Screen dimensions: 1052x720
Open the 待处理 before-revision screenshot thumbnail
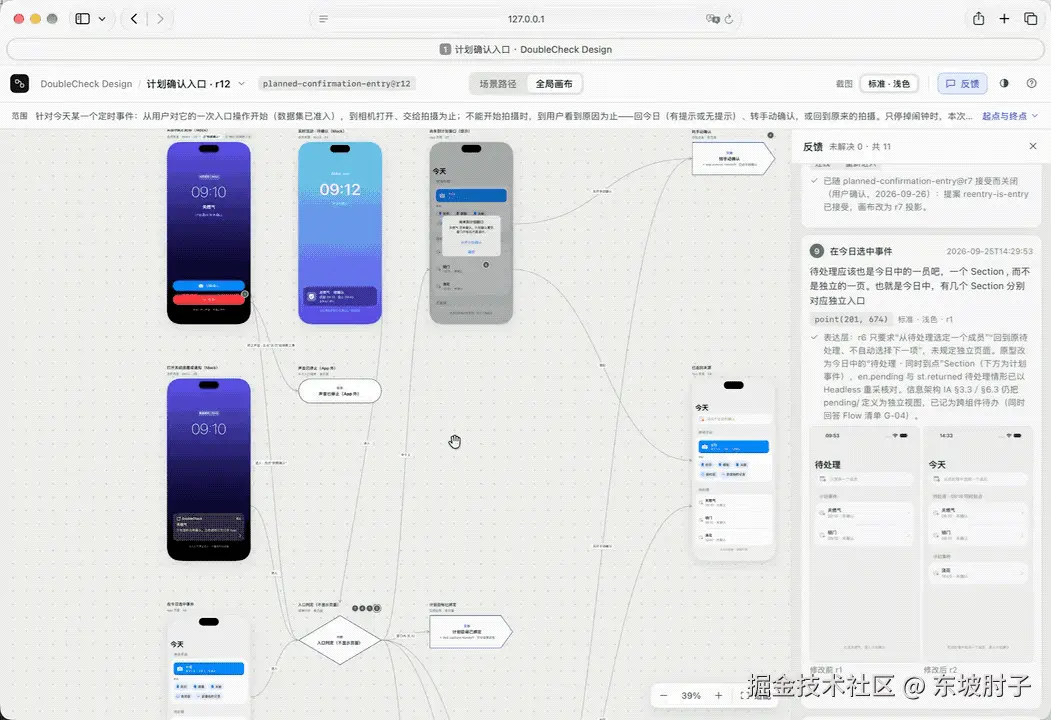click(x=863, y=544)
